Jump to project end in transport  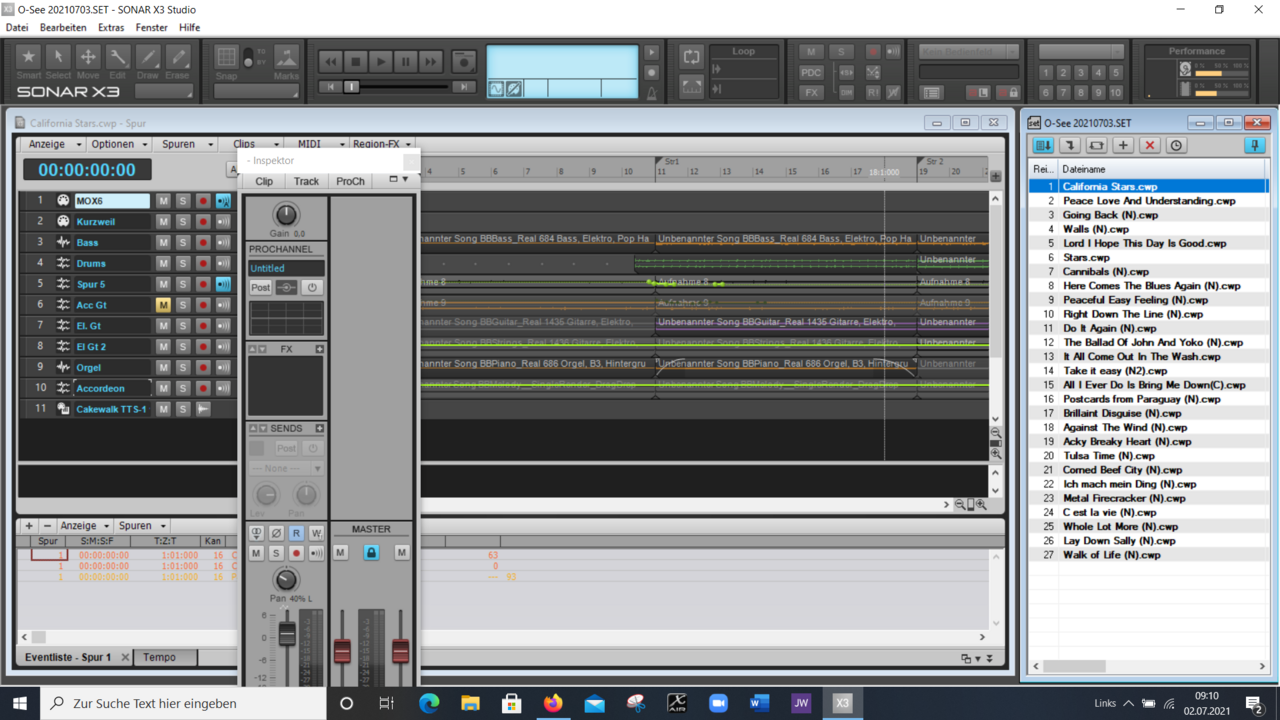[x=464, y=87]
